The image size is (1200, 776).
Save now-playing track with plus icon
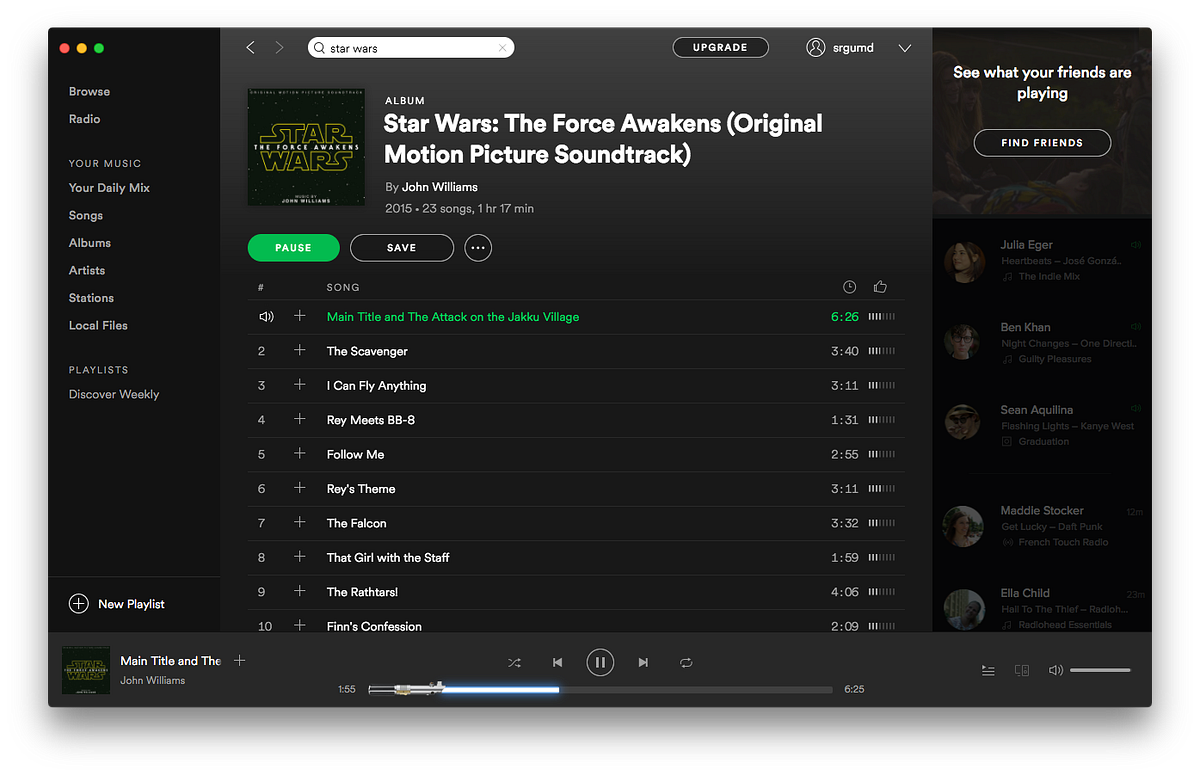pyautogui.click(x=239, y=660)
